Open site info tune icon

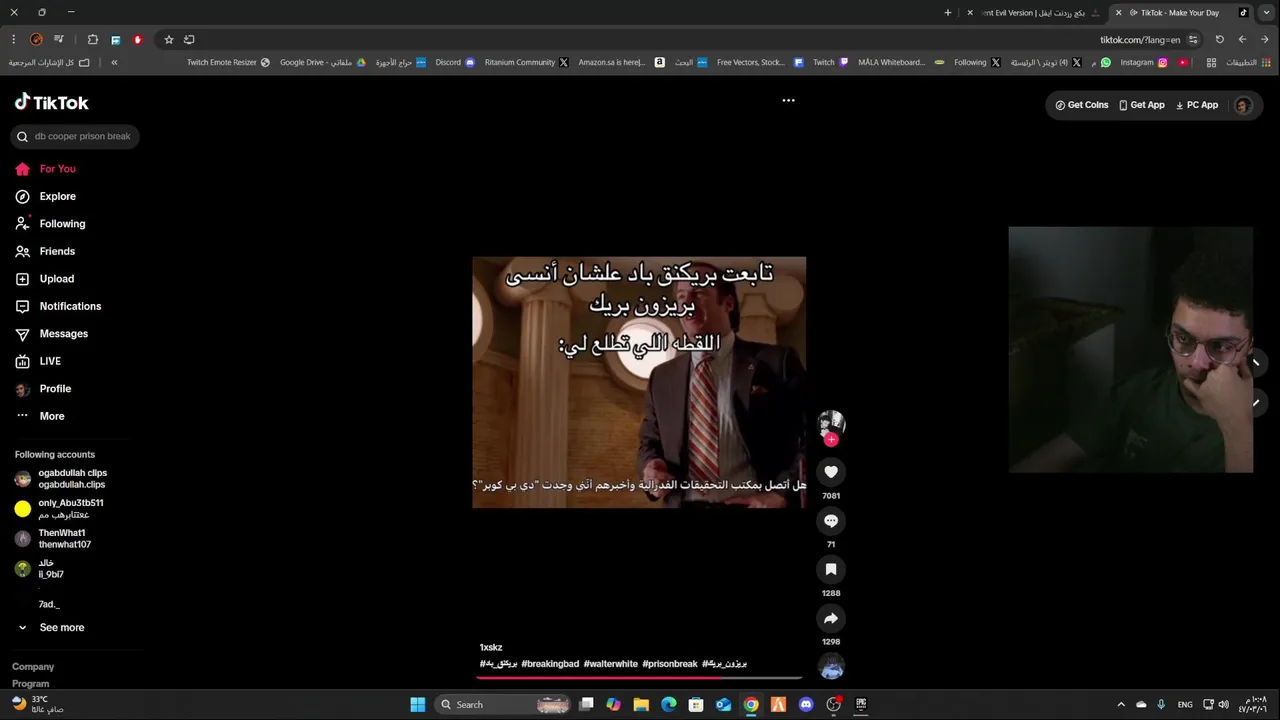pyautogui.click(x=1193, y=40)
